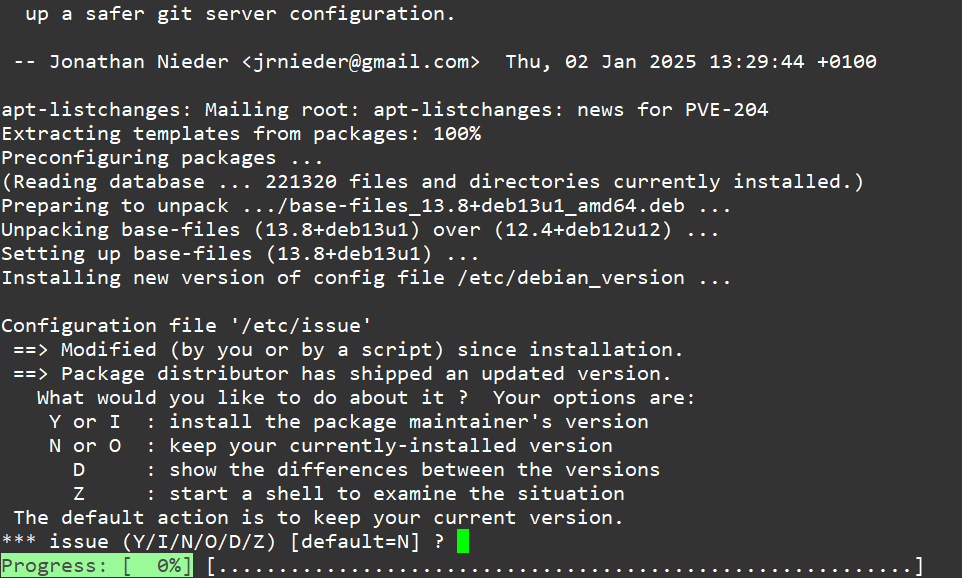The height and width of the screenshot is (578, 962).
Task: Click the 'PVE-204' hostname text
Action: click(726, 109)
